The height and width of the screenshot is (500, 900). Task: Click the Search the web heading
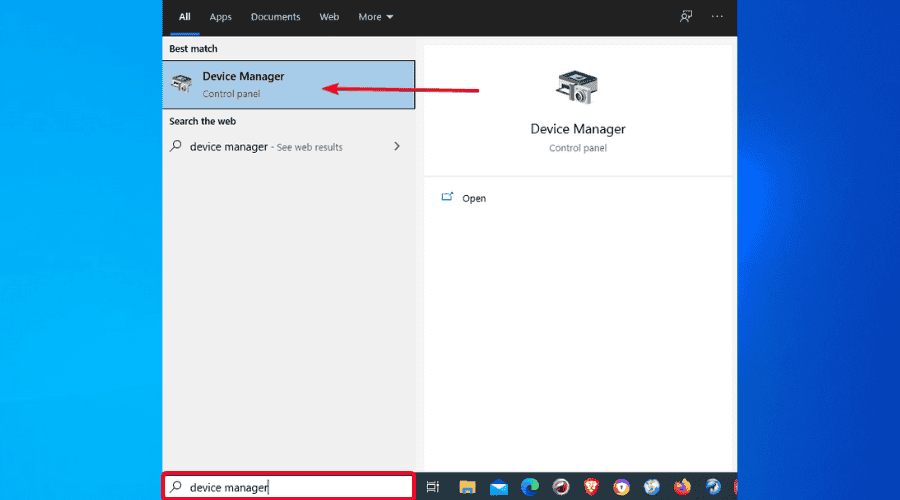point(202,121)
